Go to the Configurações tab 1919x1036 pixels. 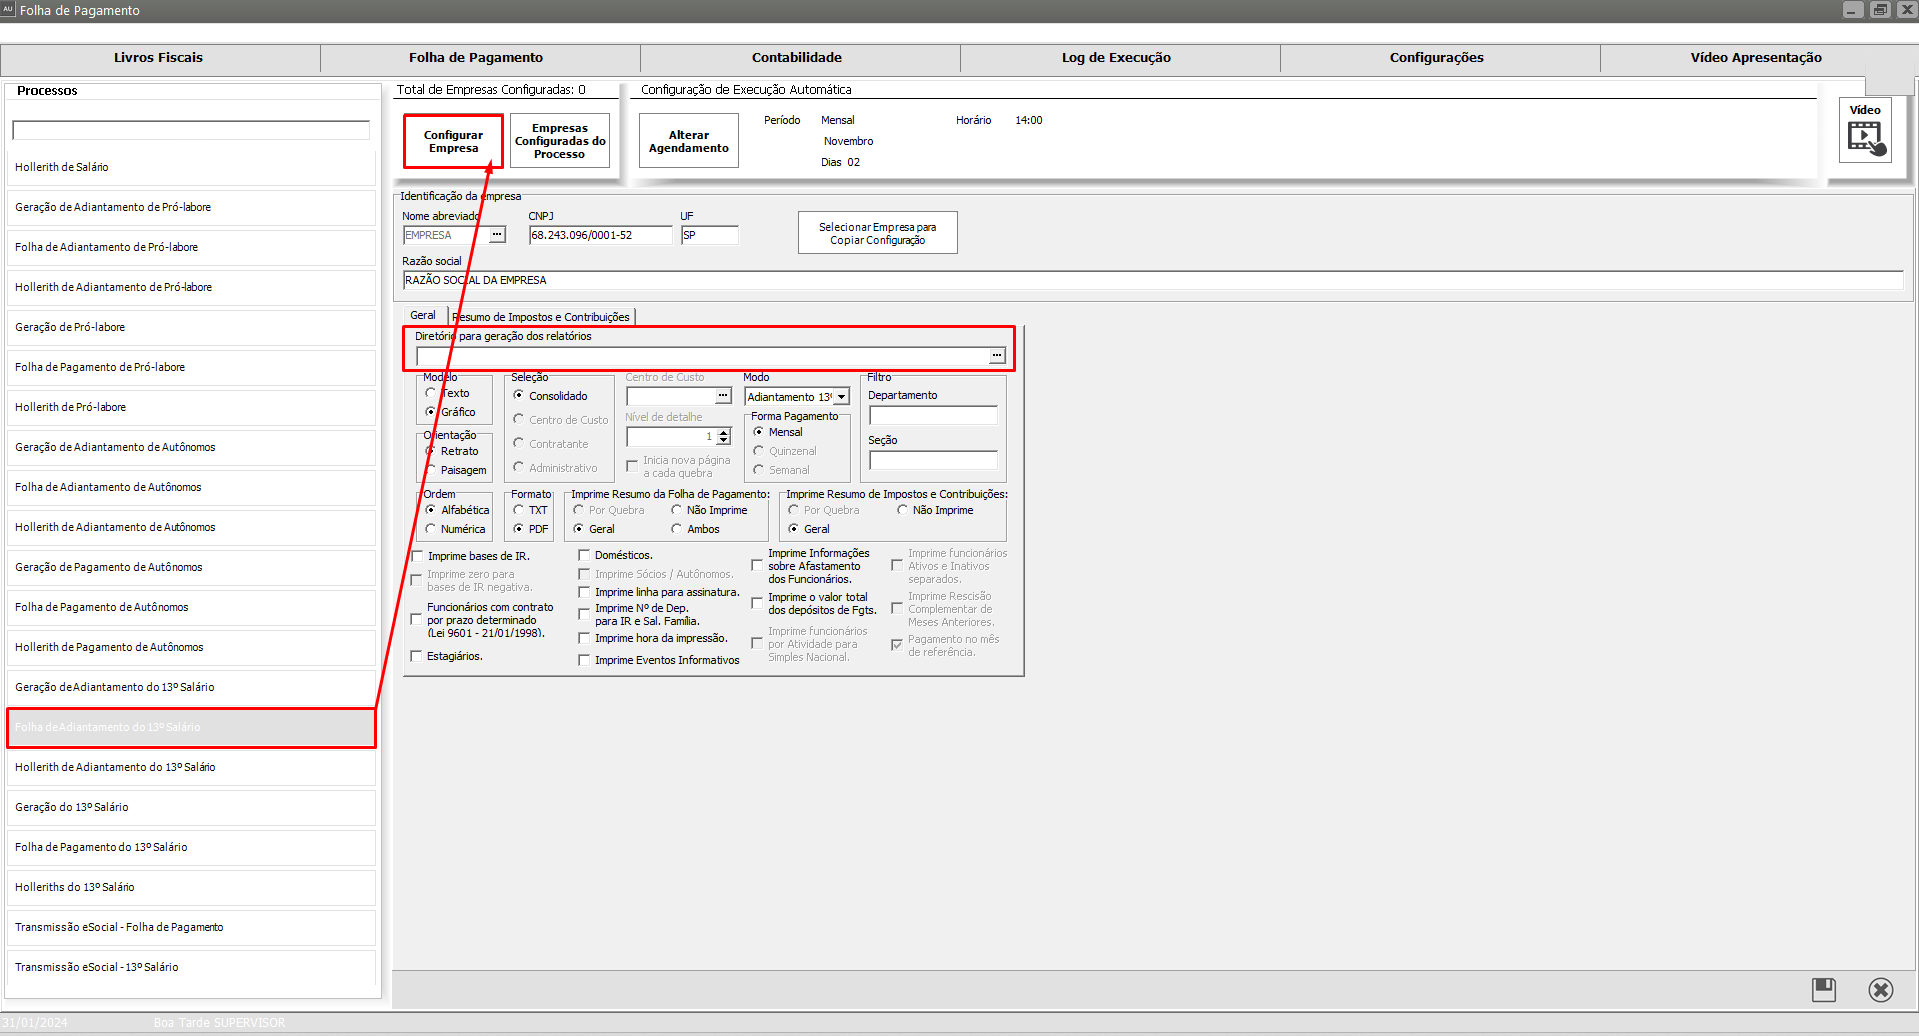click(x=1437, y=58)
